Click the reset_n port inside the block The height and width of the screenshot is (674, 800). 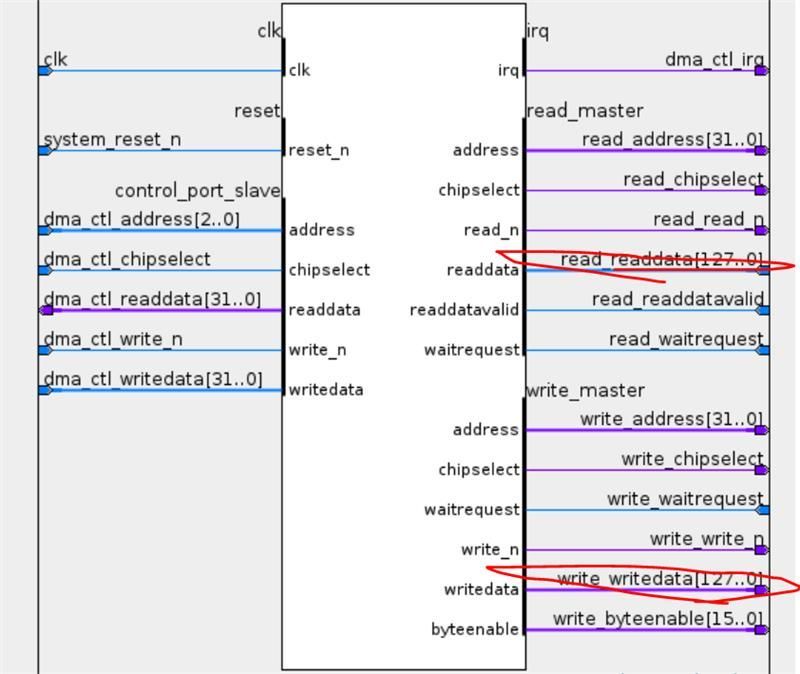pos(319,151)
